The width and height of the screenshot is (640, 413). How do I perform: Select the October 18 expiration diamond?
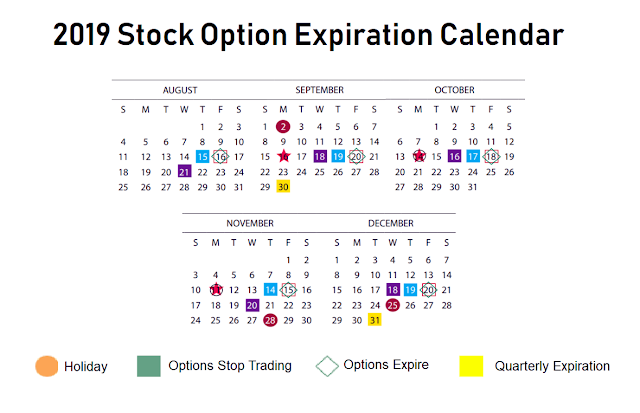pos(491,156)
